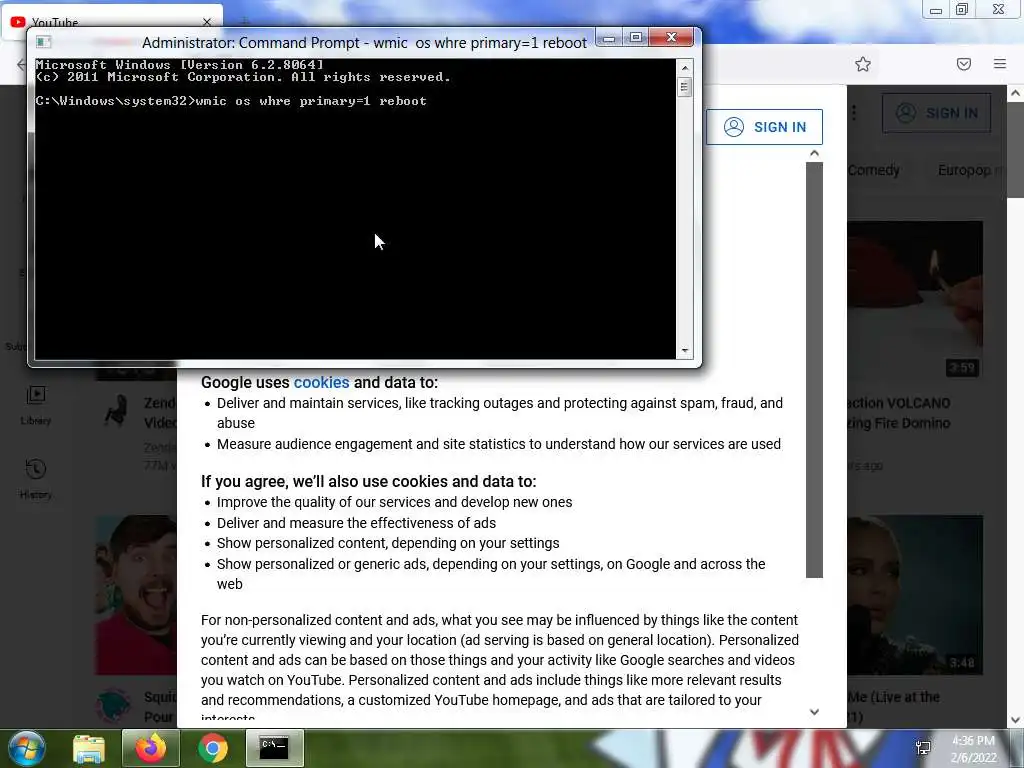Open YouTube settings three-dot menu
1024x768 pixels.
pos(854,113)
